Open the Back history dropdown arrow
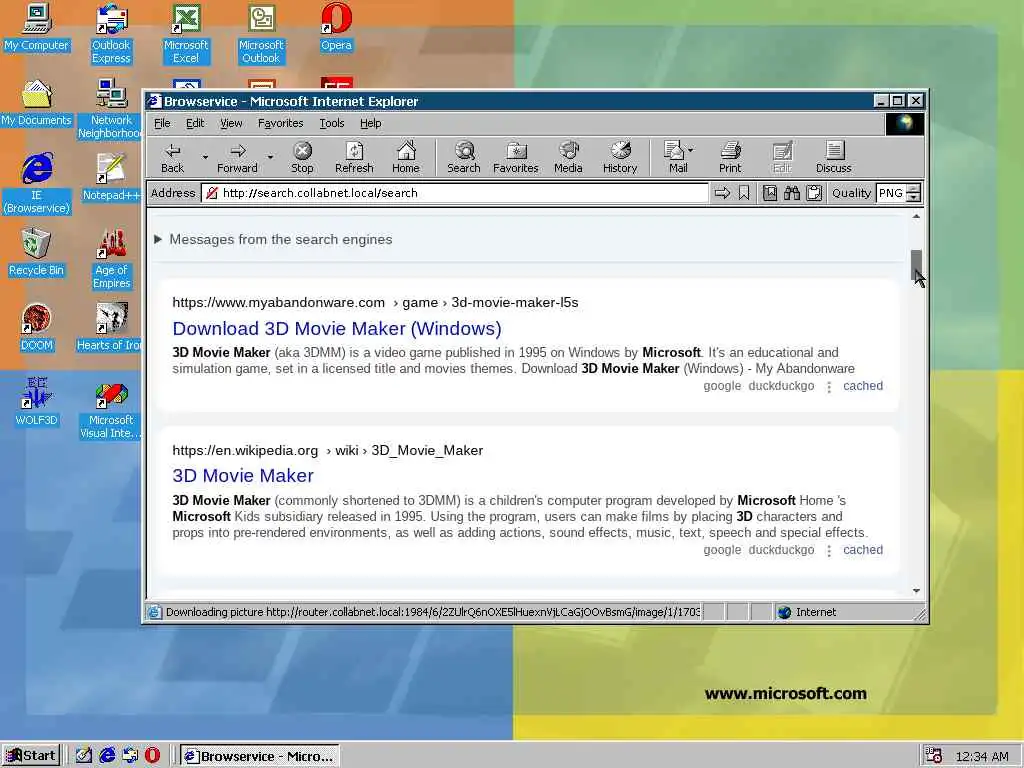This screenshot has width=1024, height=768. click(204, 157)
